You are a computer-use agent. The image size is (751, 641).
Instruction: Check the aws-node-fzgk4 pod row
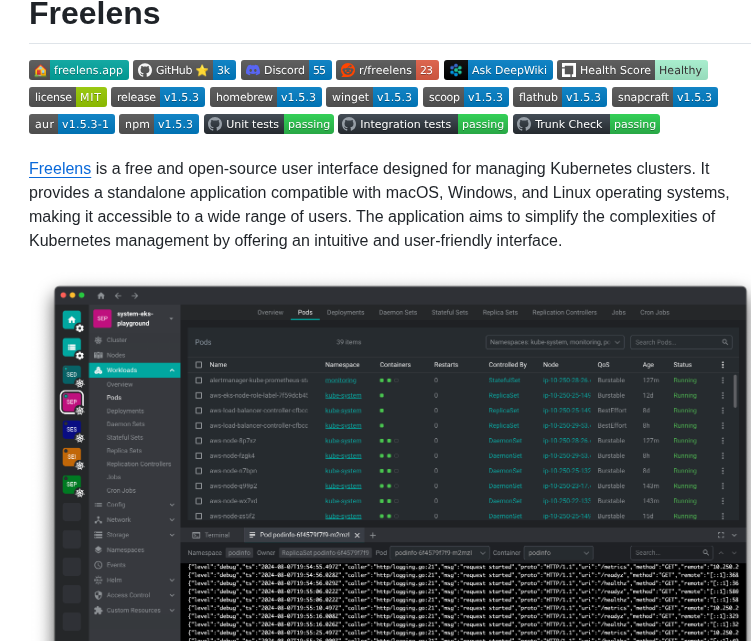pos(198,456)
